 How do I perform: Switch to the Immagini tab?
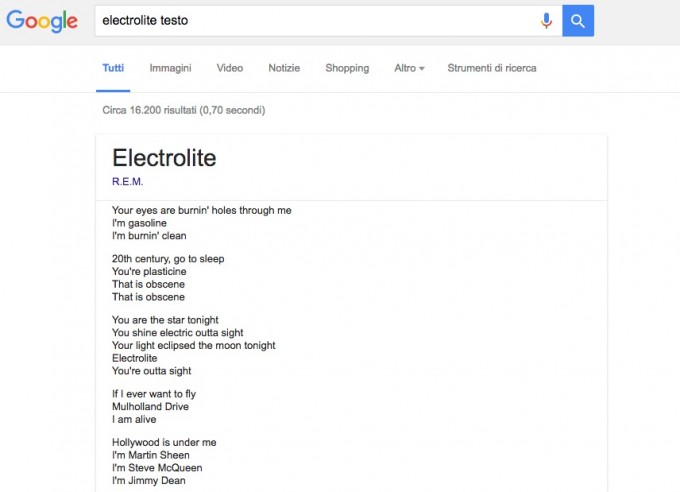170,68
